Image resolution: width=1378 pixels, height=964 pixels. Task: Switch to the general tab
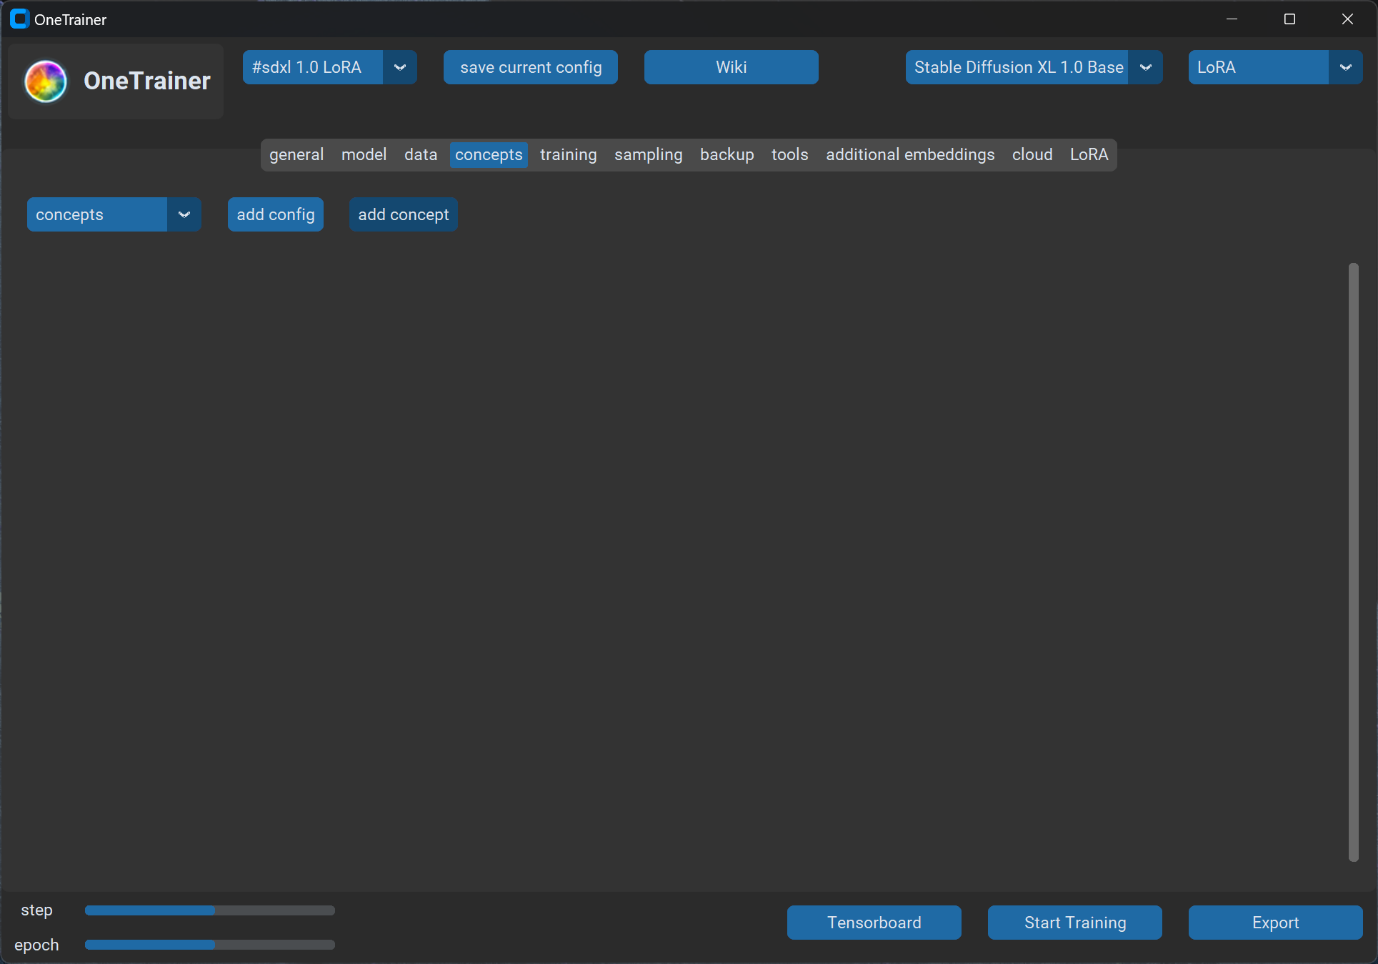pos(296,154)
